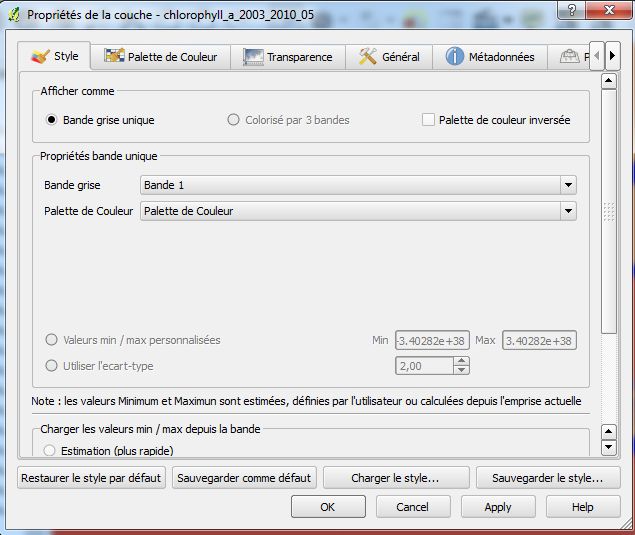The width and height of the screenshot is (635, 535).
Task: Expand the Palette de Couleur combo box
Action: (568, 211)
